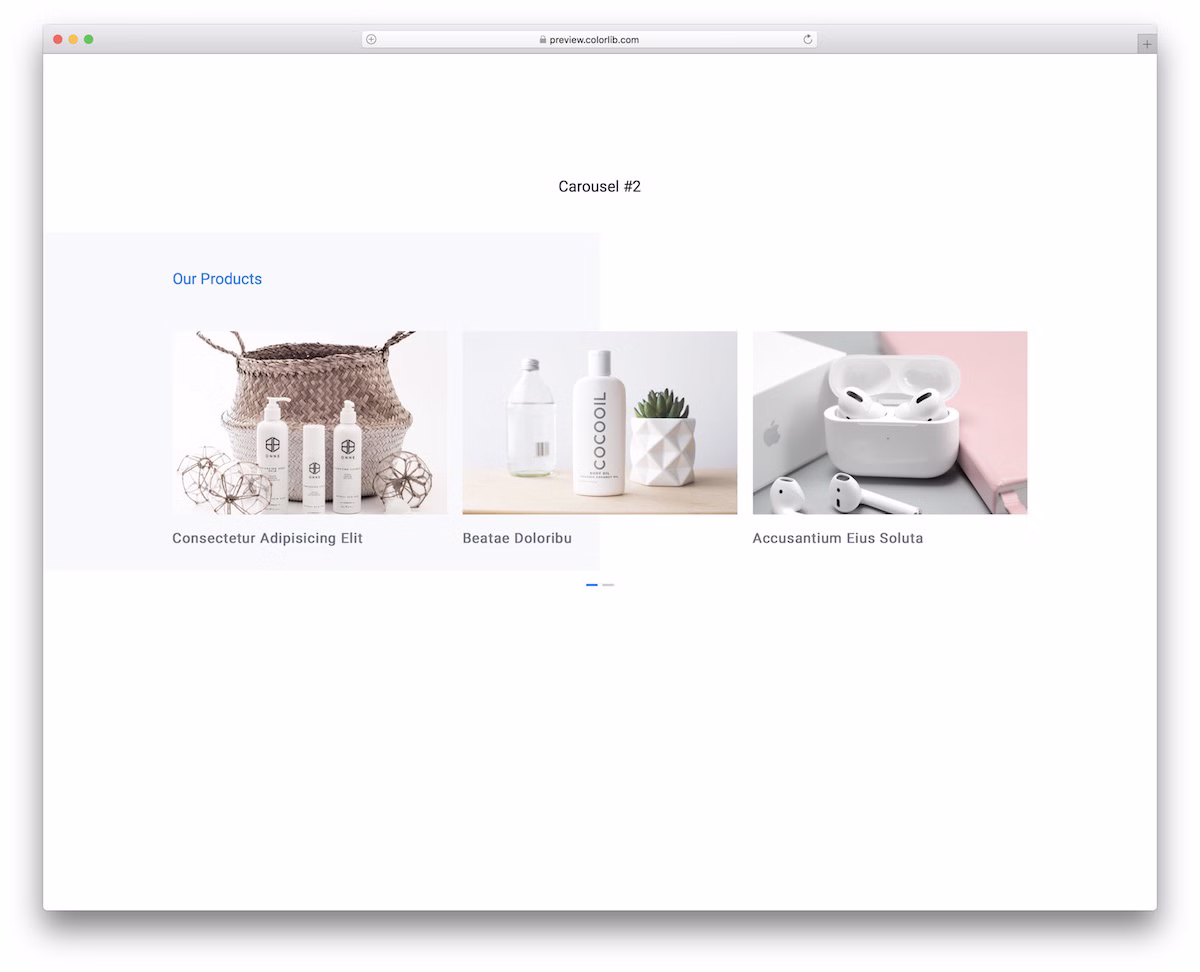Click the padlock icon beside the URL
The image size is (1200, 972).
pyautogui.click(x=543, y=40)
